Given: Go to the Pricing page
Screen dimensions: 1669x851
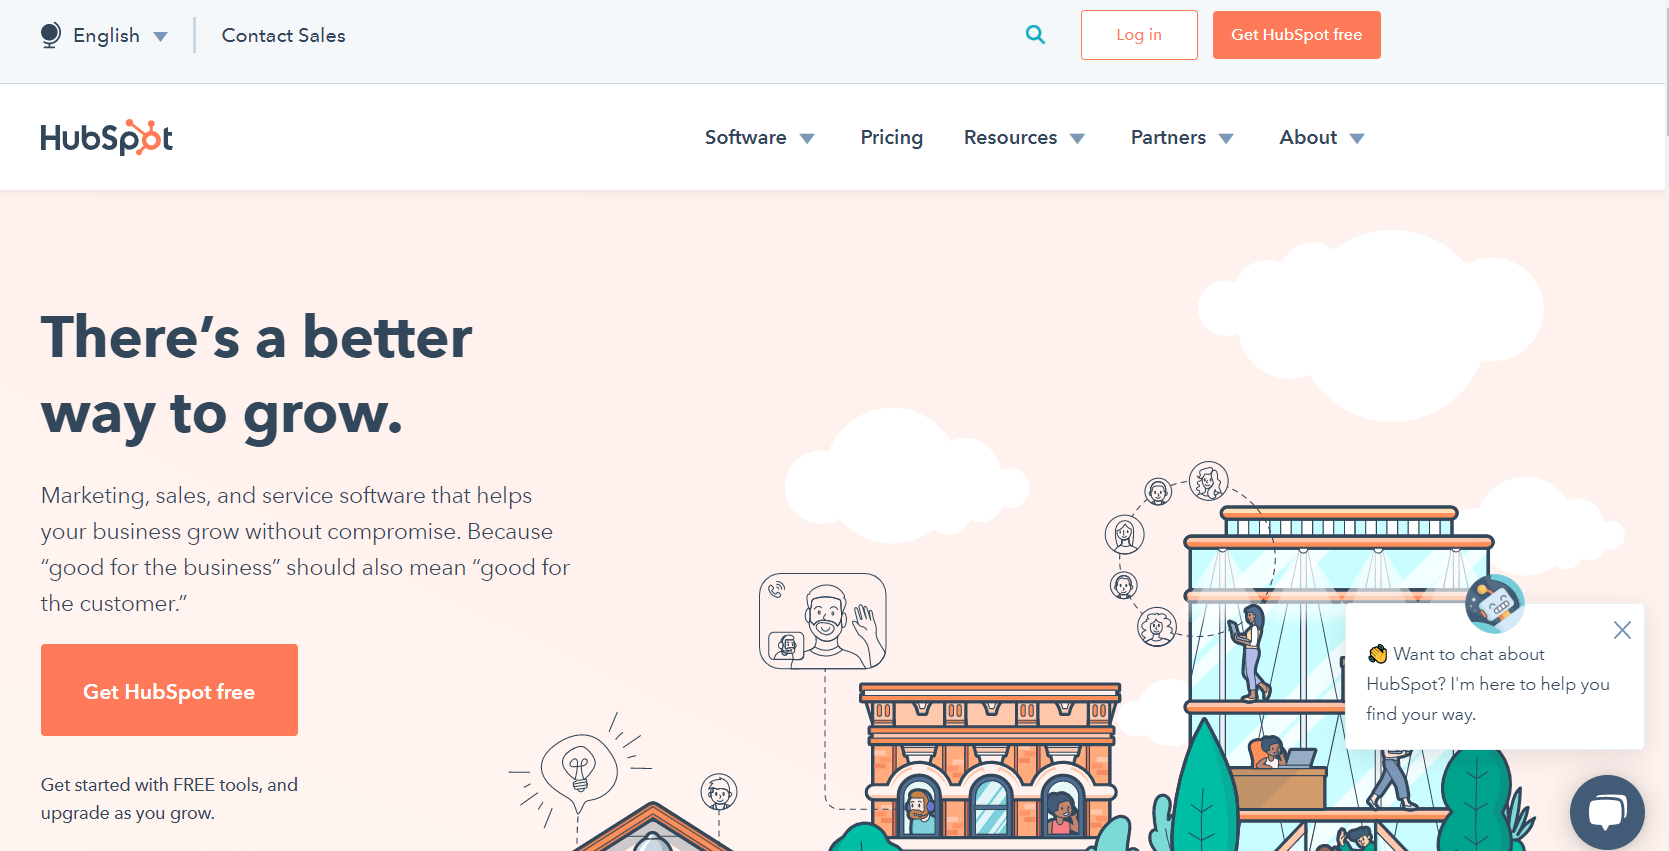Looking at the screenshot, I should pos(891,137).
